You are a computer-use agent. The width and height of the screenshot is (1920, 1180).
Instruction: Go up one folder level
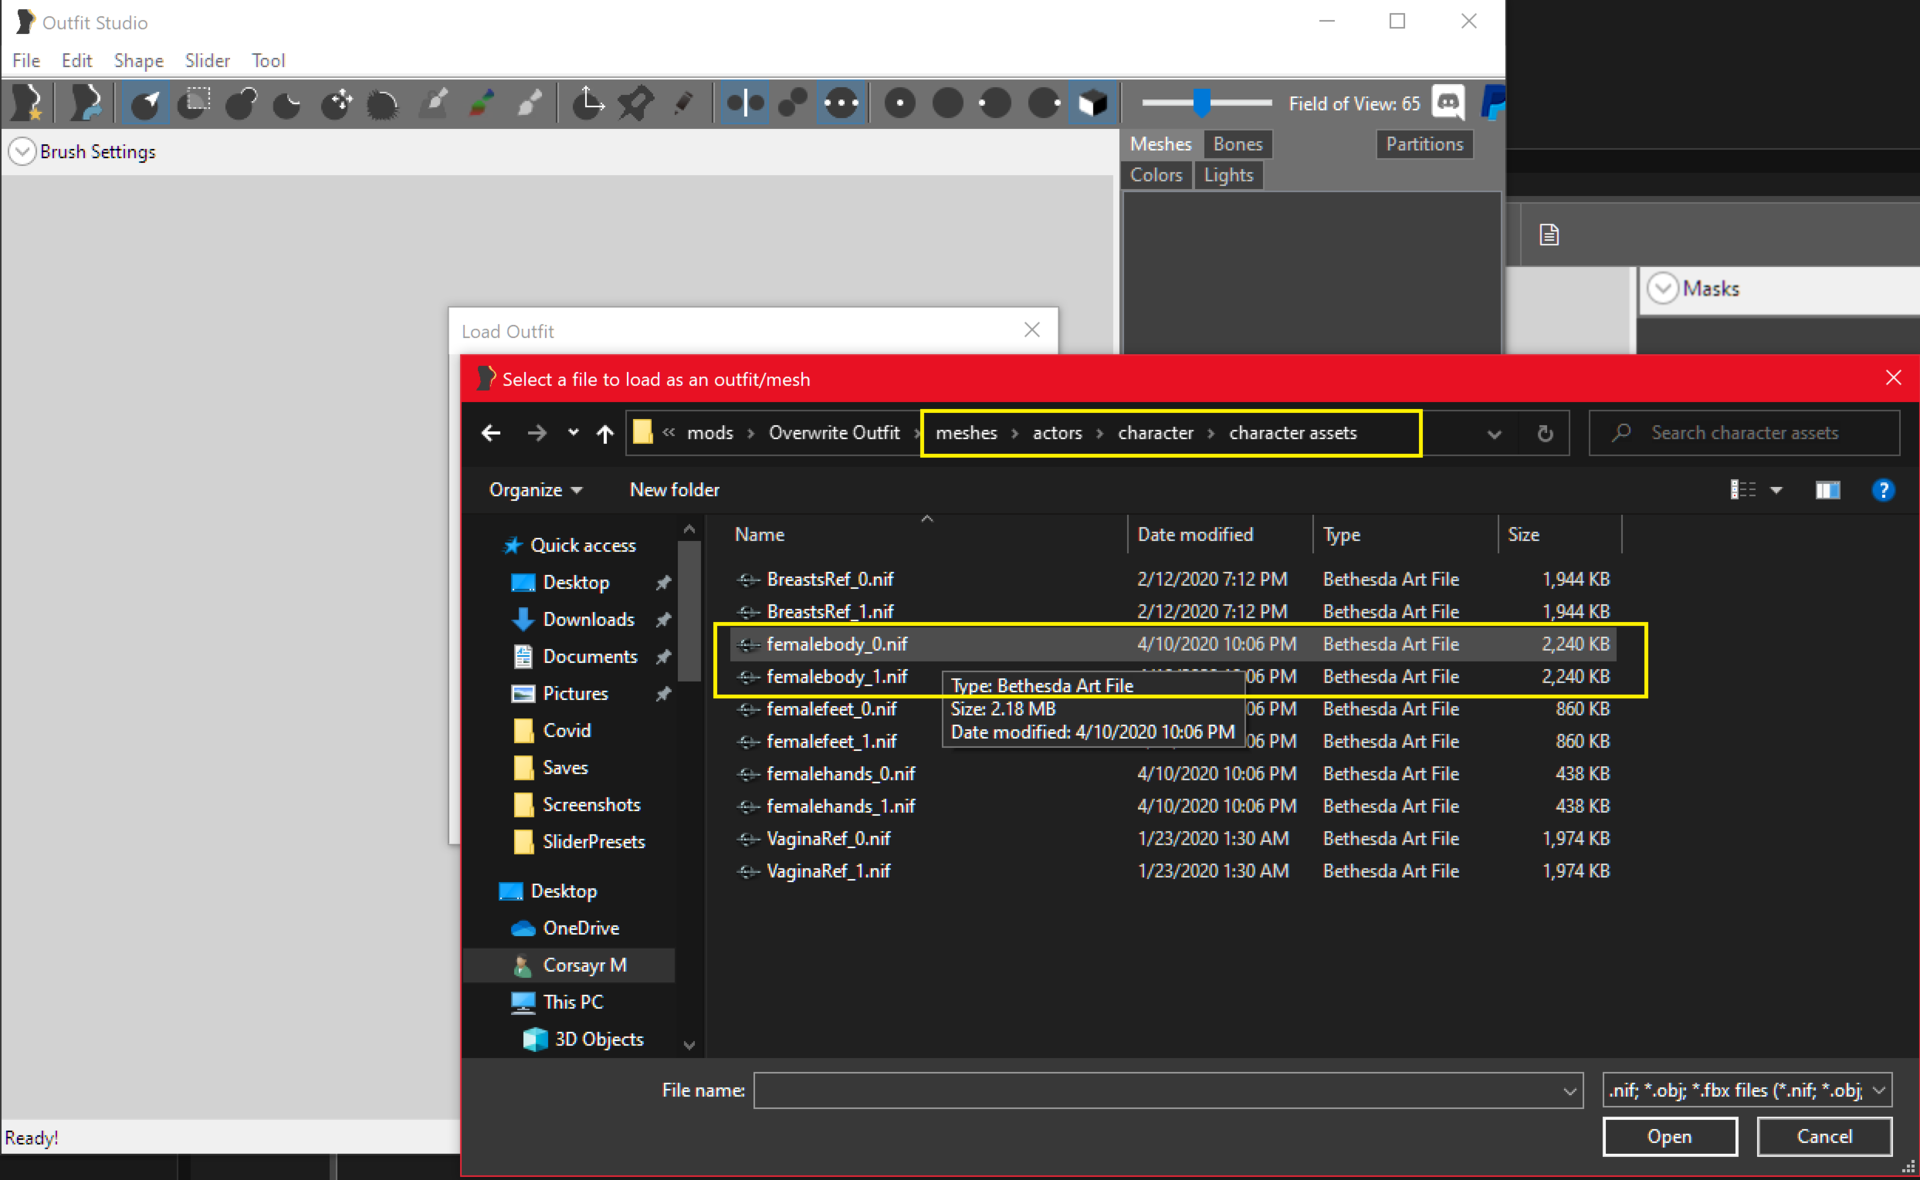[x=605, y=433]
